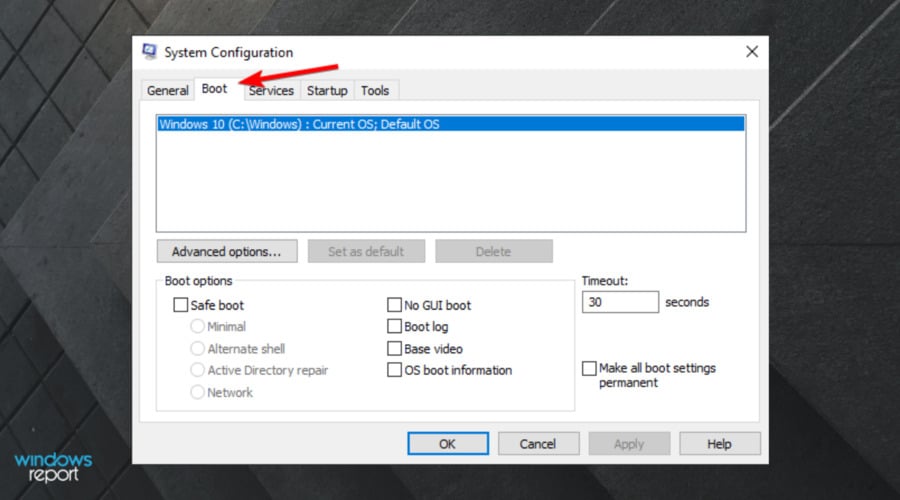Click the Set as default button
Image resolution: width=900 pixels, height=500 pixels.
point(366,251)
